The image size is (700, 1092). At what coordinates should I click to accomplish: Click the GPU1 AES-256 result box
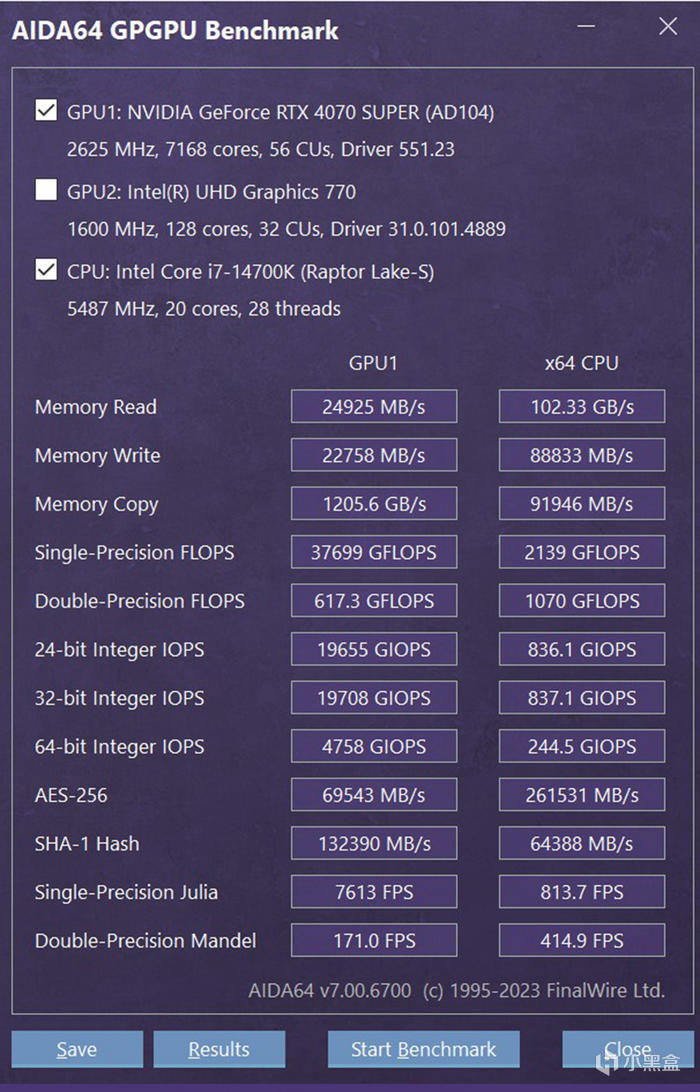373,795
